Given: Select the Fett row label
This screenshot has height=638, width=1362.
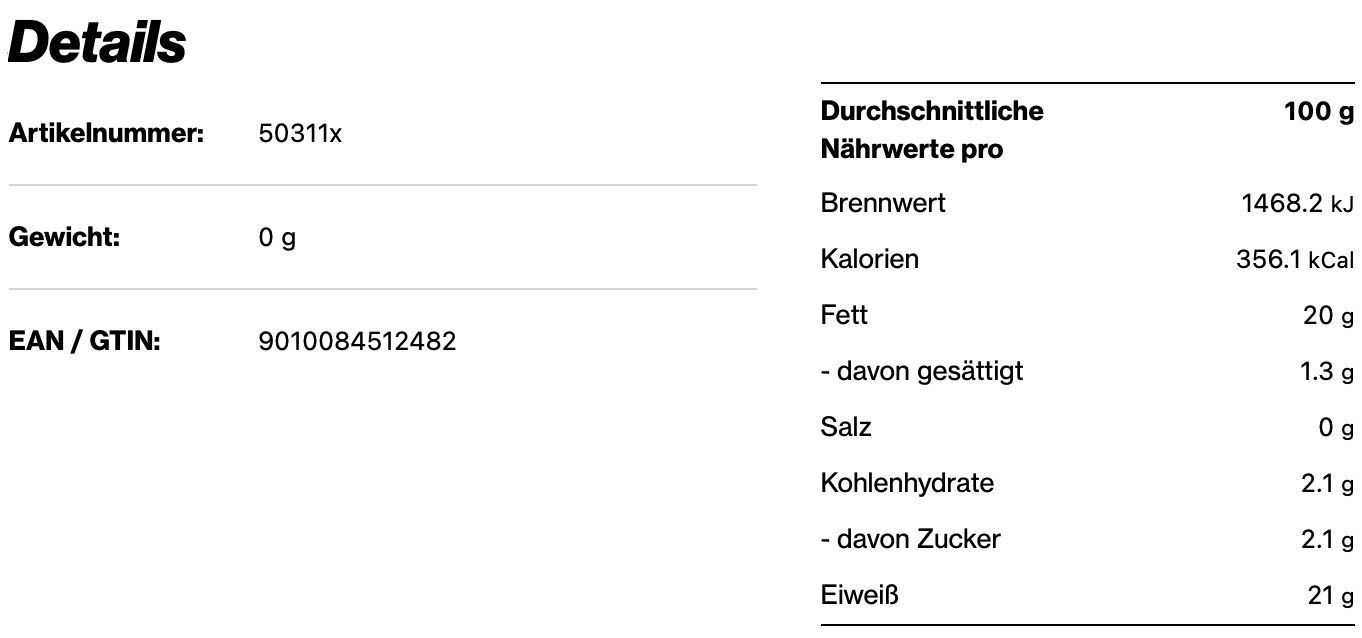Looking at the screenshot, I should tap(844, 316).
